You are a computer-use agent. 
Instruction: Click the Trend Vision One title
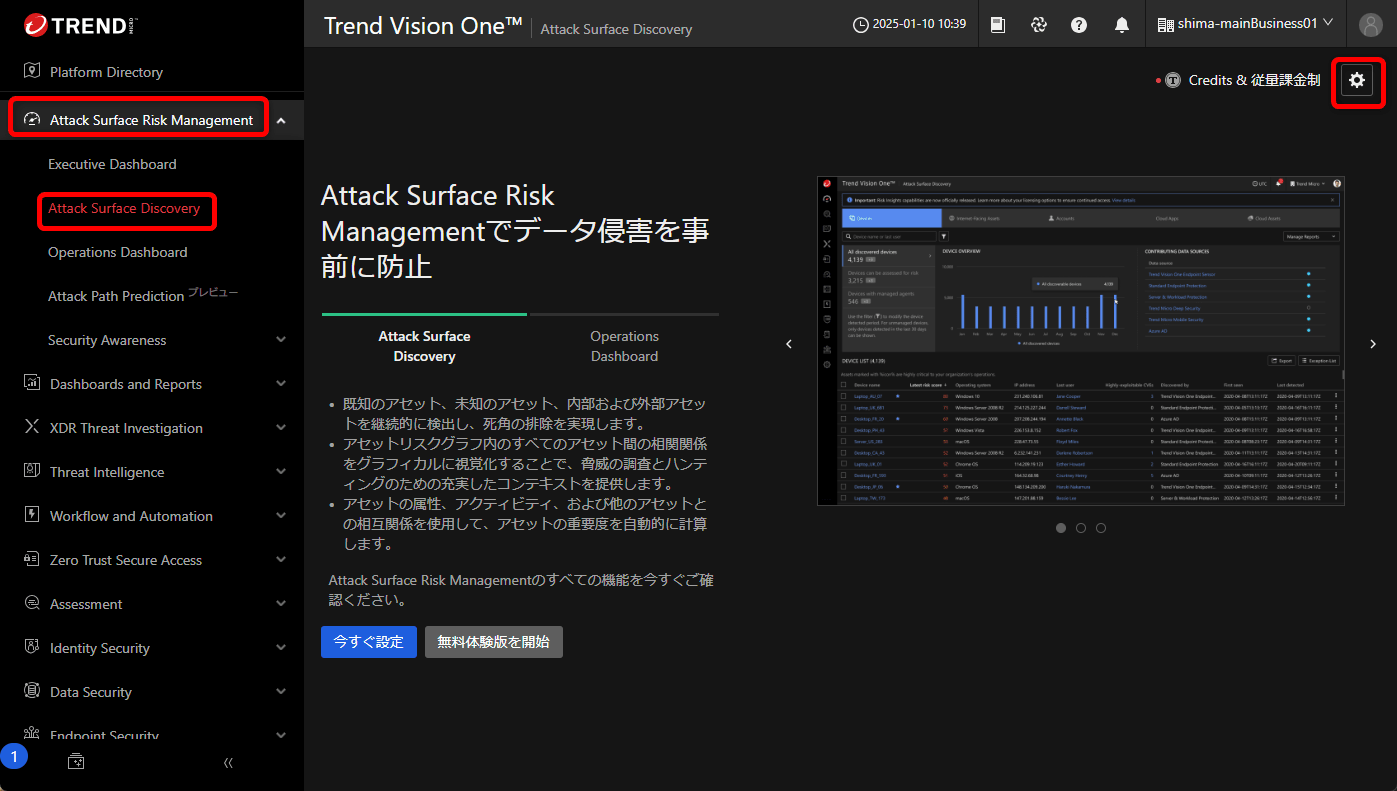coord(423,25)
